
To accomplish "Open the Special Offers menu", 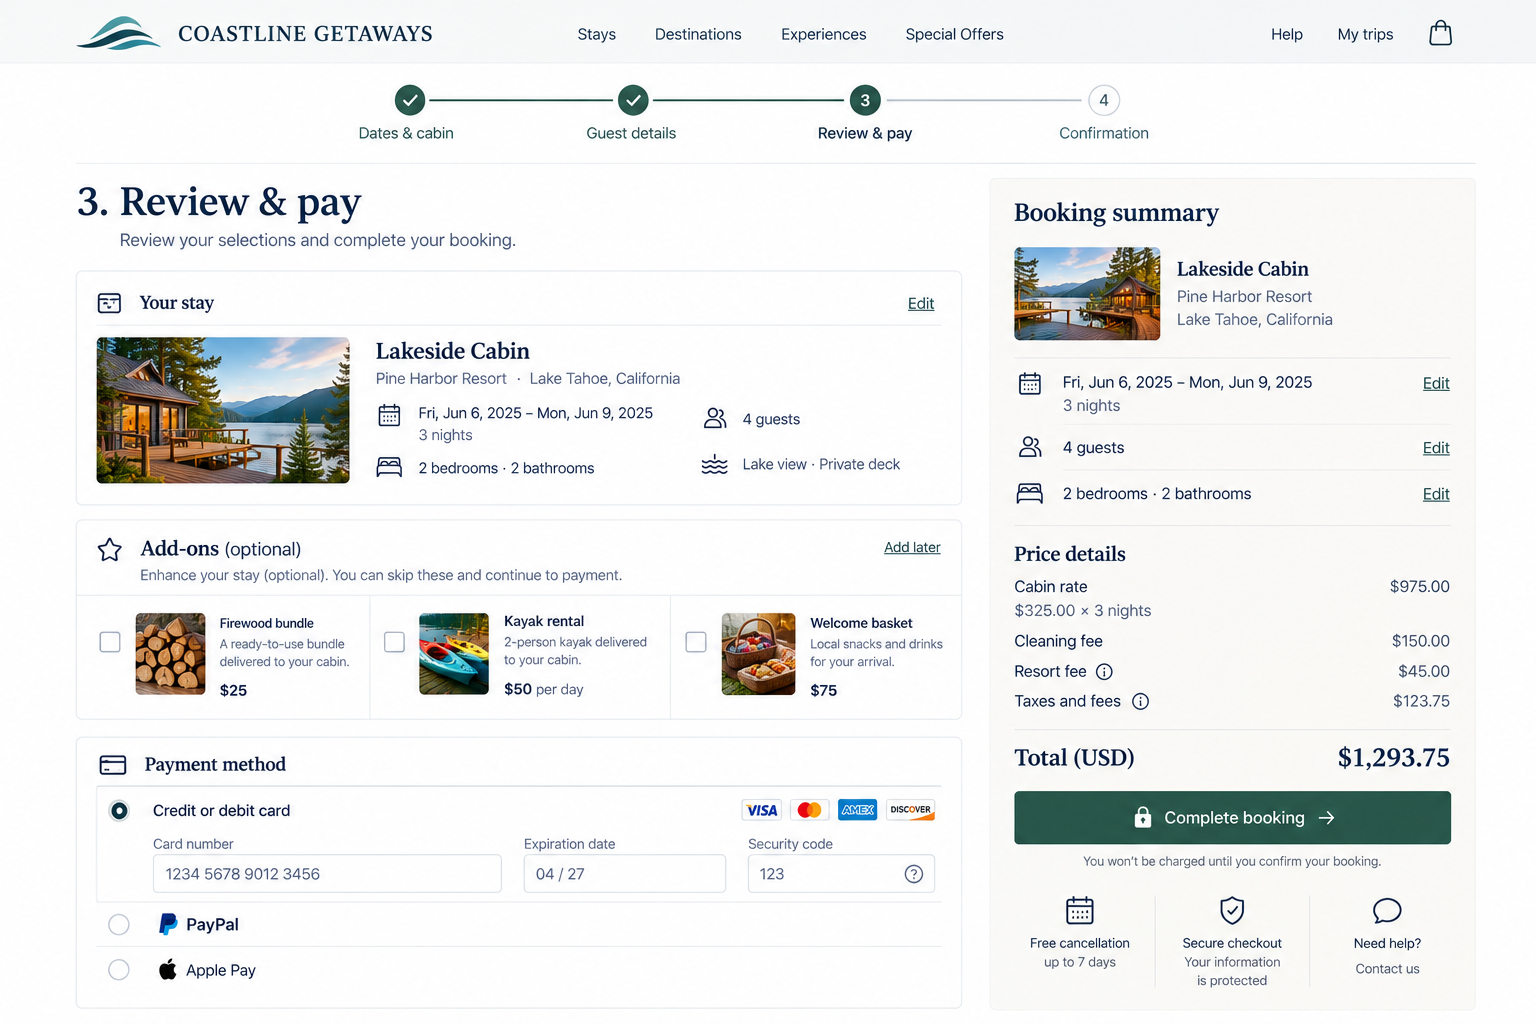I will point(955,34).
